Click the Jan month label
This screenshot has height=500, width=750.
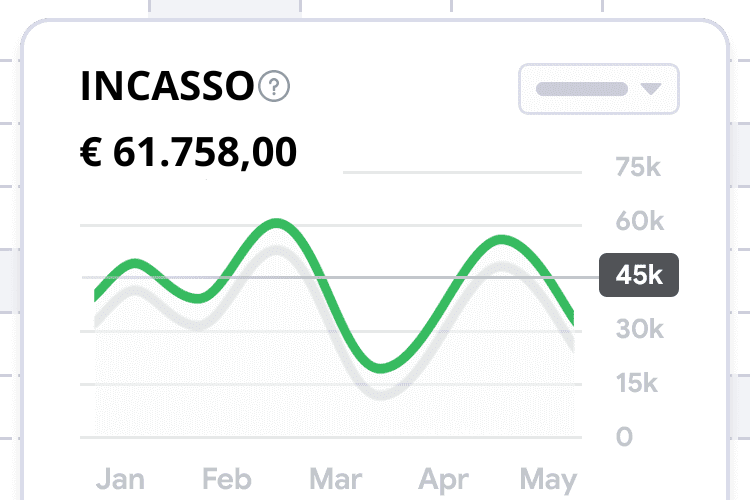coord(120,479)
